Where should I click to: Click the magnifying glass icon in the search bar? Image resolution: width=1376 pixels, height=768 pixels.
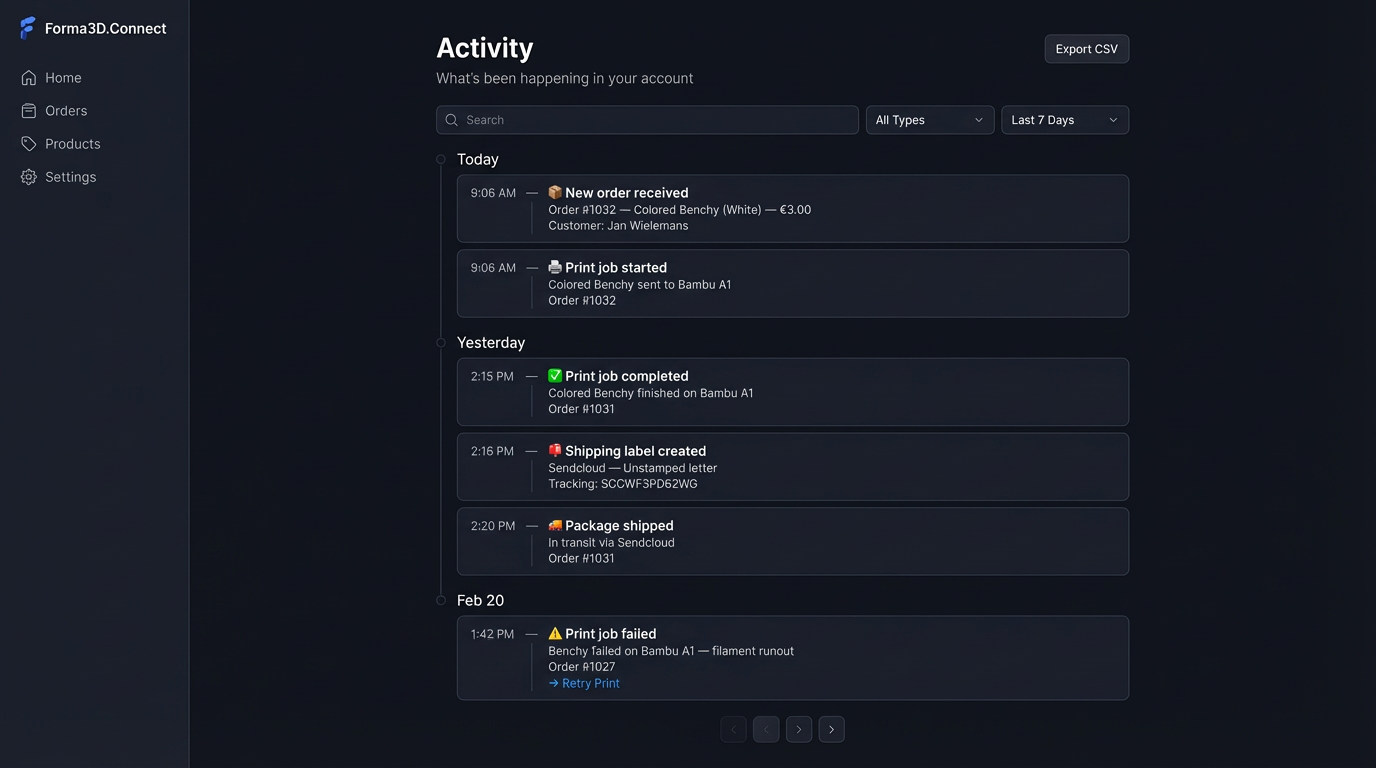click(452, 119)
